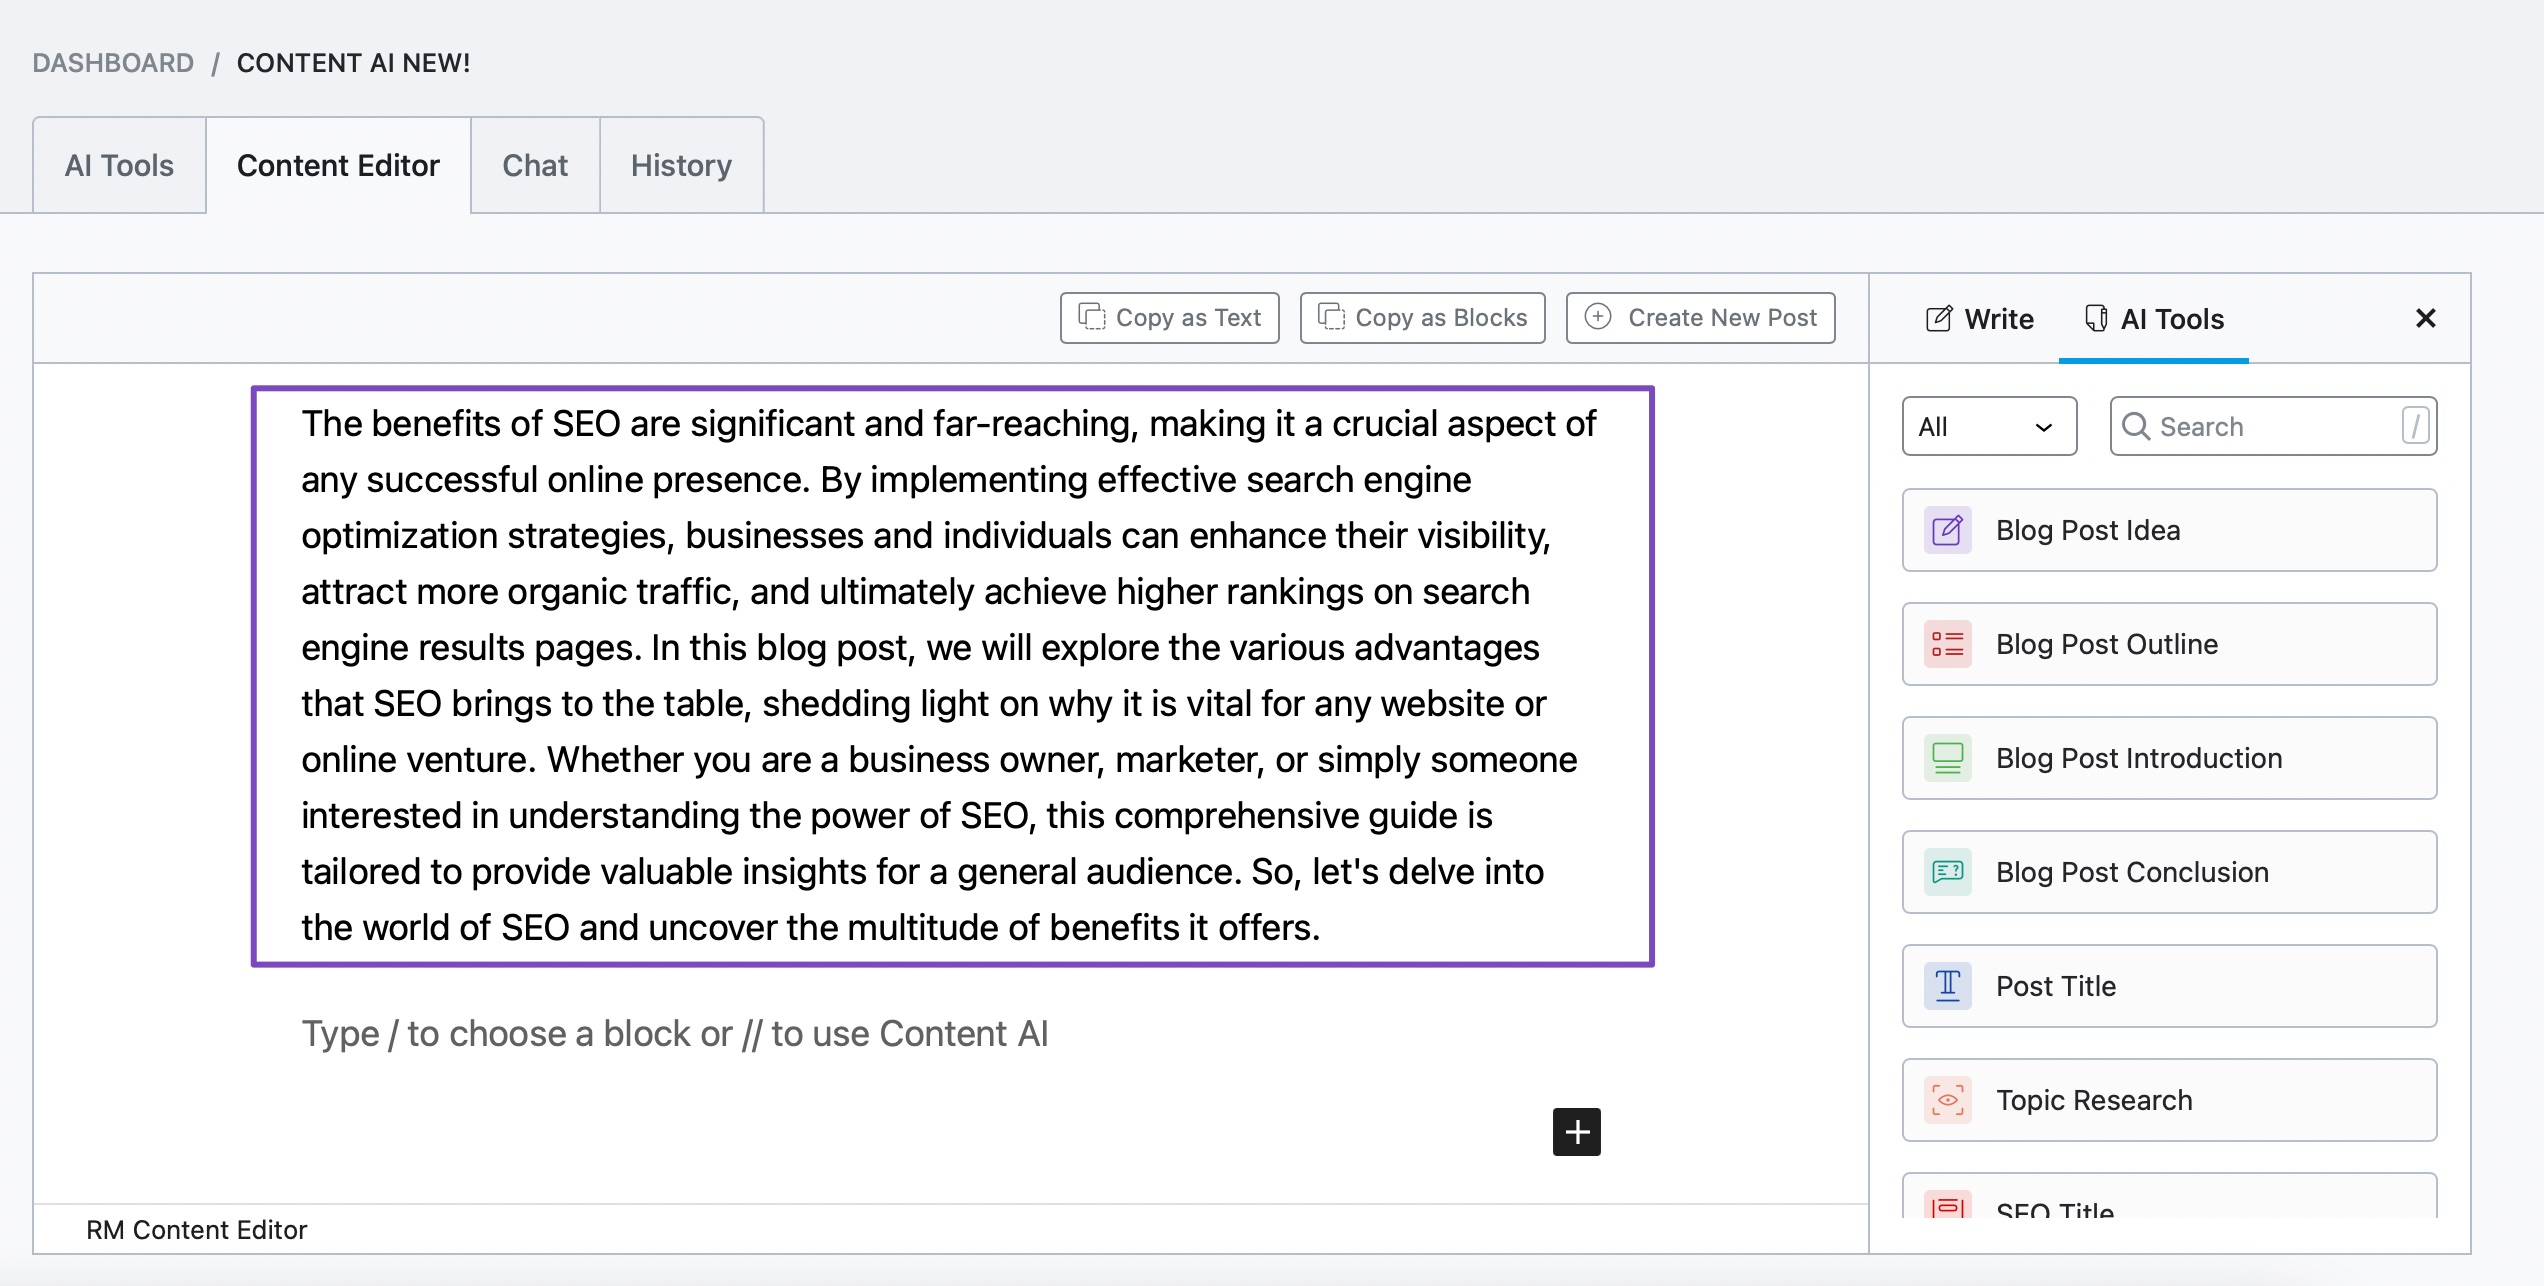Click the Blog Post Conclusion icon

pyautogui.click(x=1947, y=872)
